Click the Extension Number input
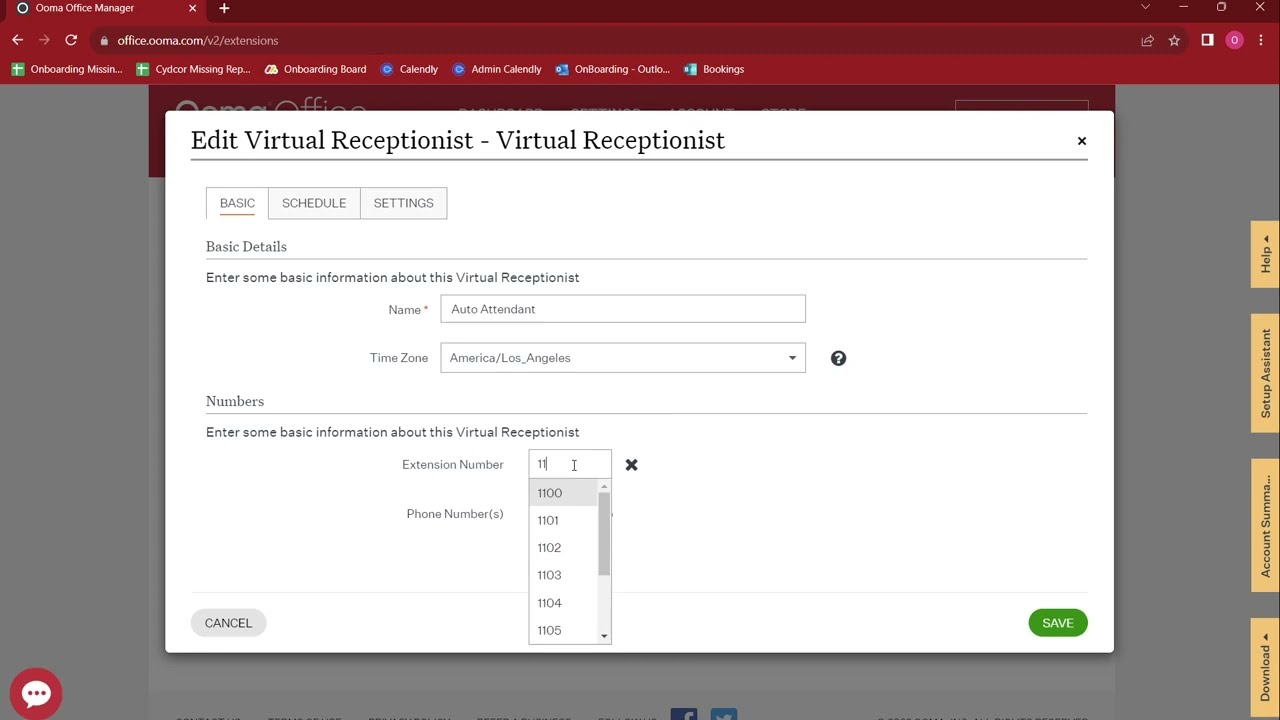1280x720 pixels. click(x=570, y=464)
